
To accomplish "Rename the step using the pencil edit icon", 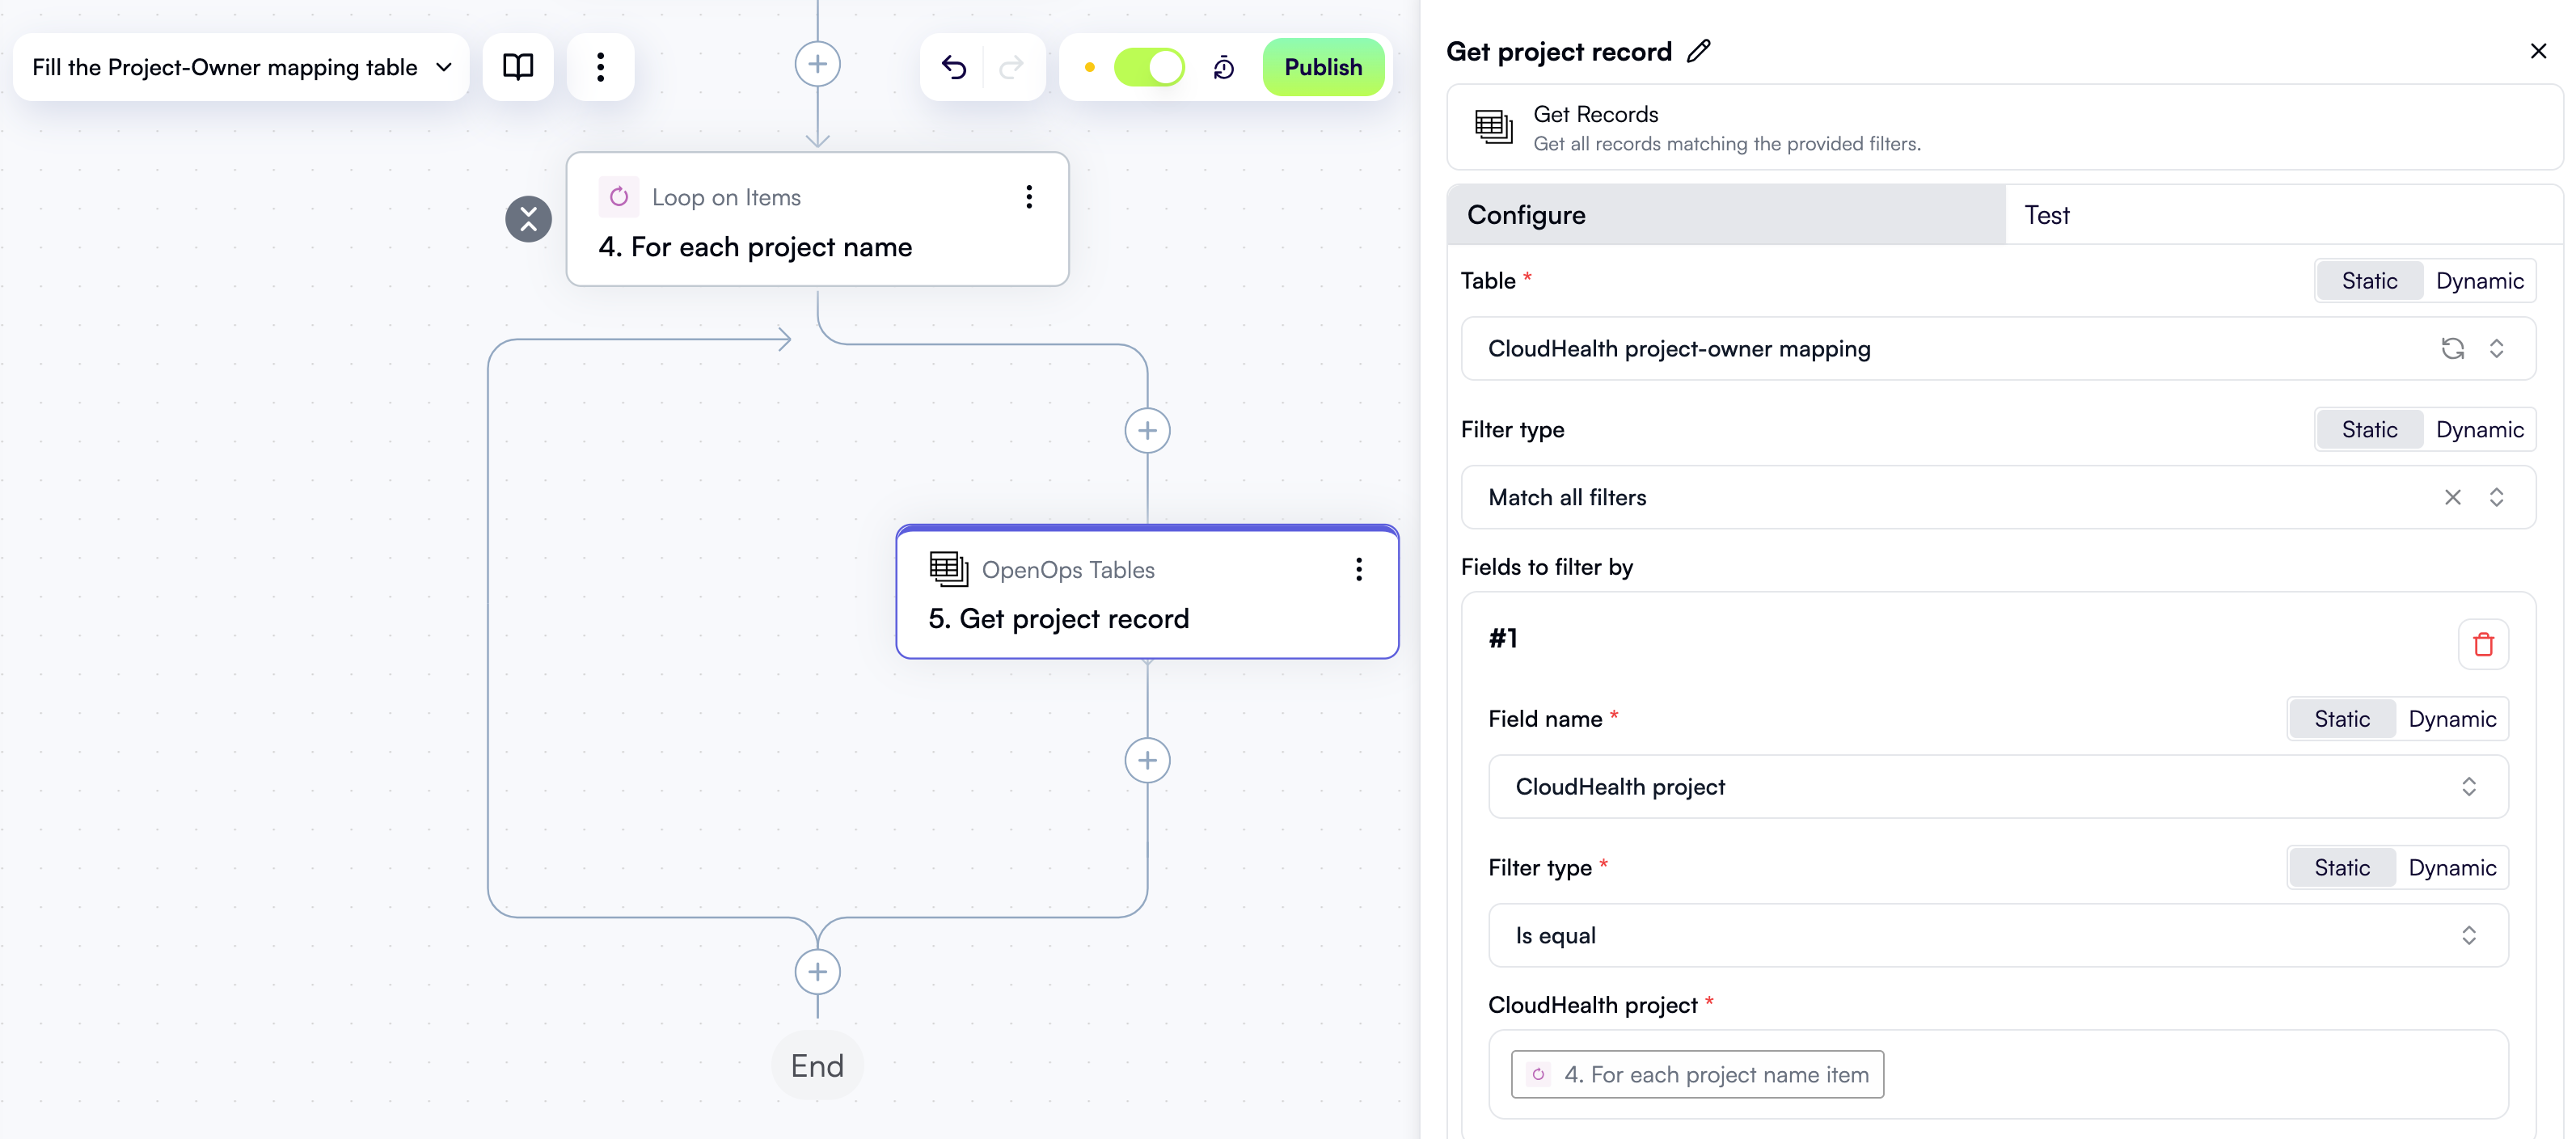I will (x=1698, y=50).
